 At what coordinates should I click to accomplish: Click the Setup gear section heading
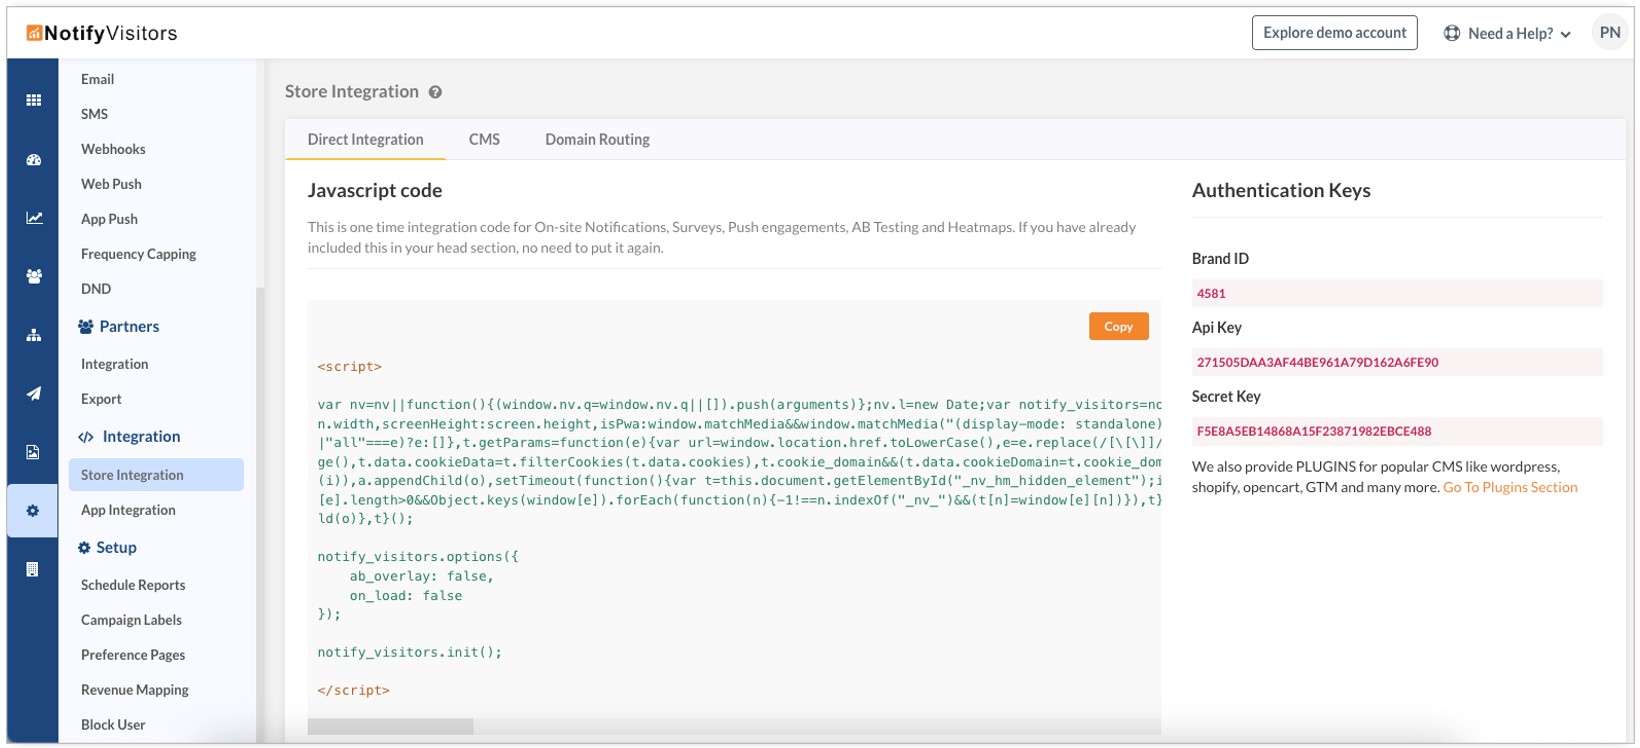[107, 547]
